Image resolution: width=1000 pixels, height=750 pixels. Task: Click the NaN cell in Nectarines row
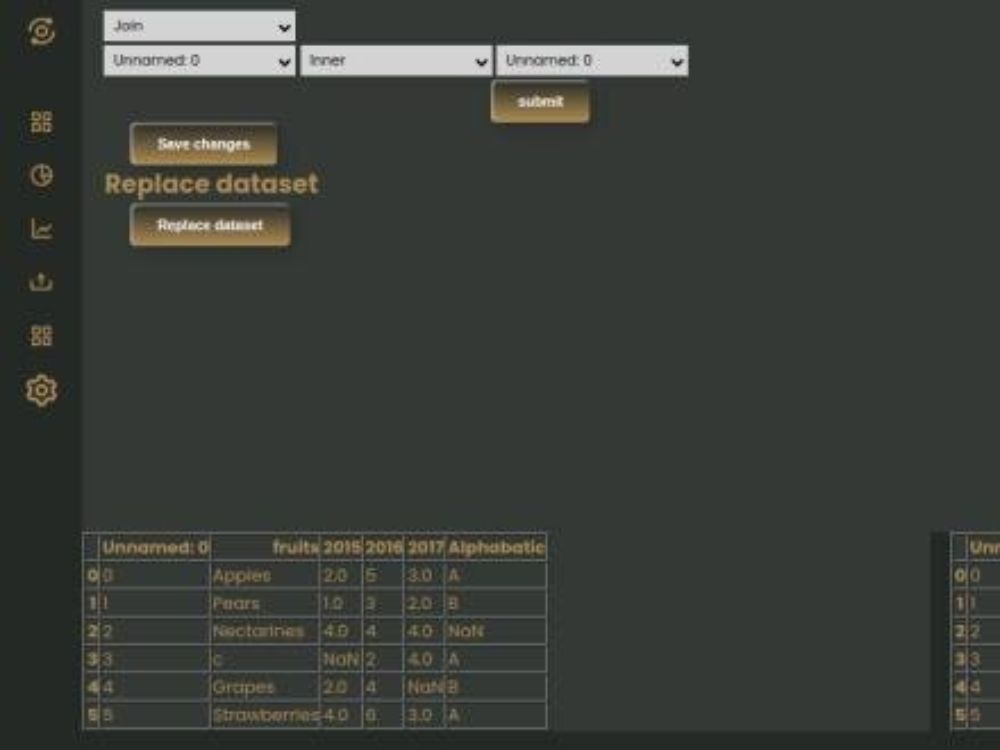(x=496, y=631)
